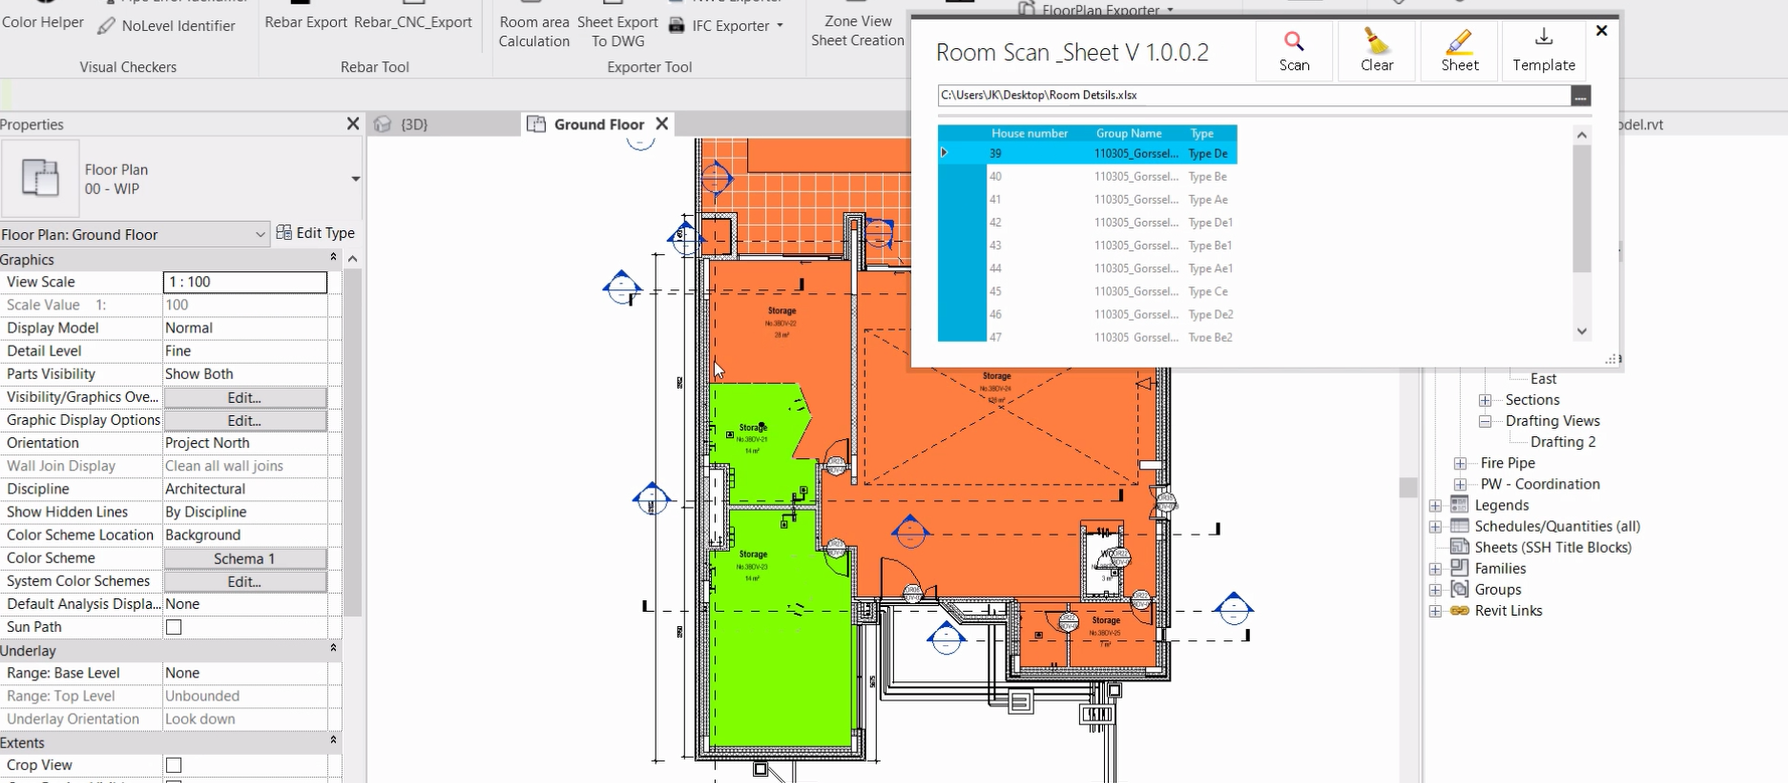Viewport: 1788px width, 783px height.
Task: Edit the View Scale field 1 : 100
Action: (245, 282)
